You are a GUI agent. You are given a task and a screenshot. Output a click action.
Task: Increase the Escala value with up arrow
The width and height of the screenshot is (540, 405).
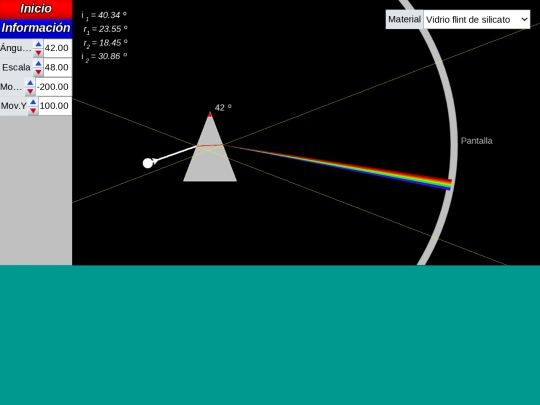click(x=38, y=63)
